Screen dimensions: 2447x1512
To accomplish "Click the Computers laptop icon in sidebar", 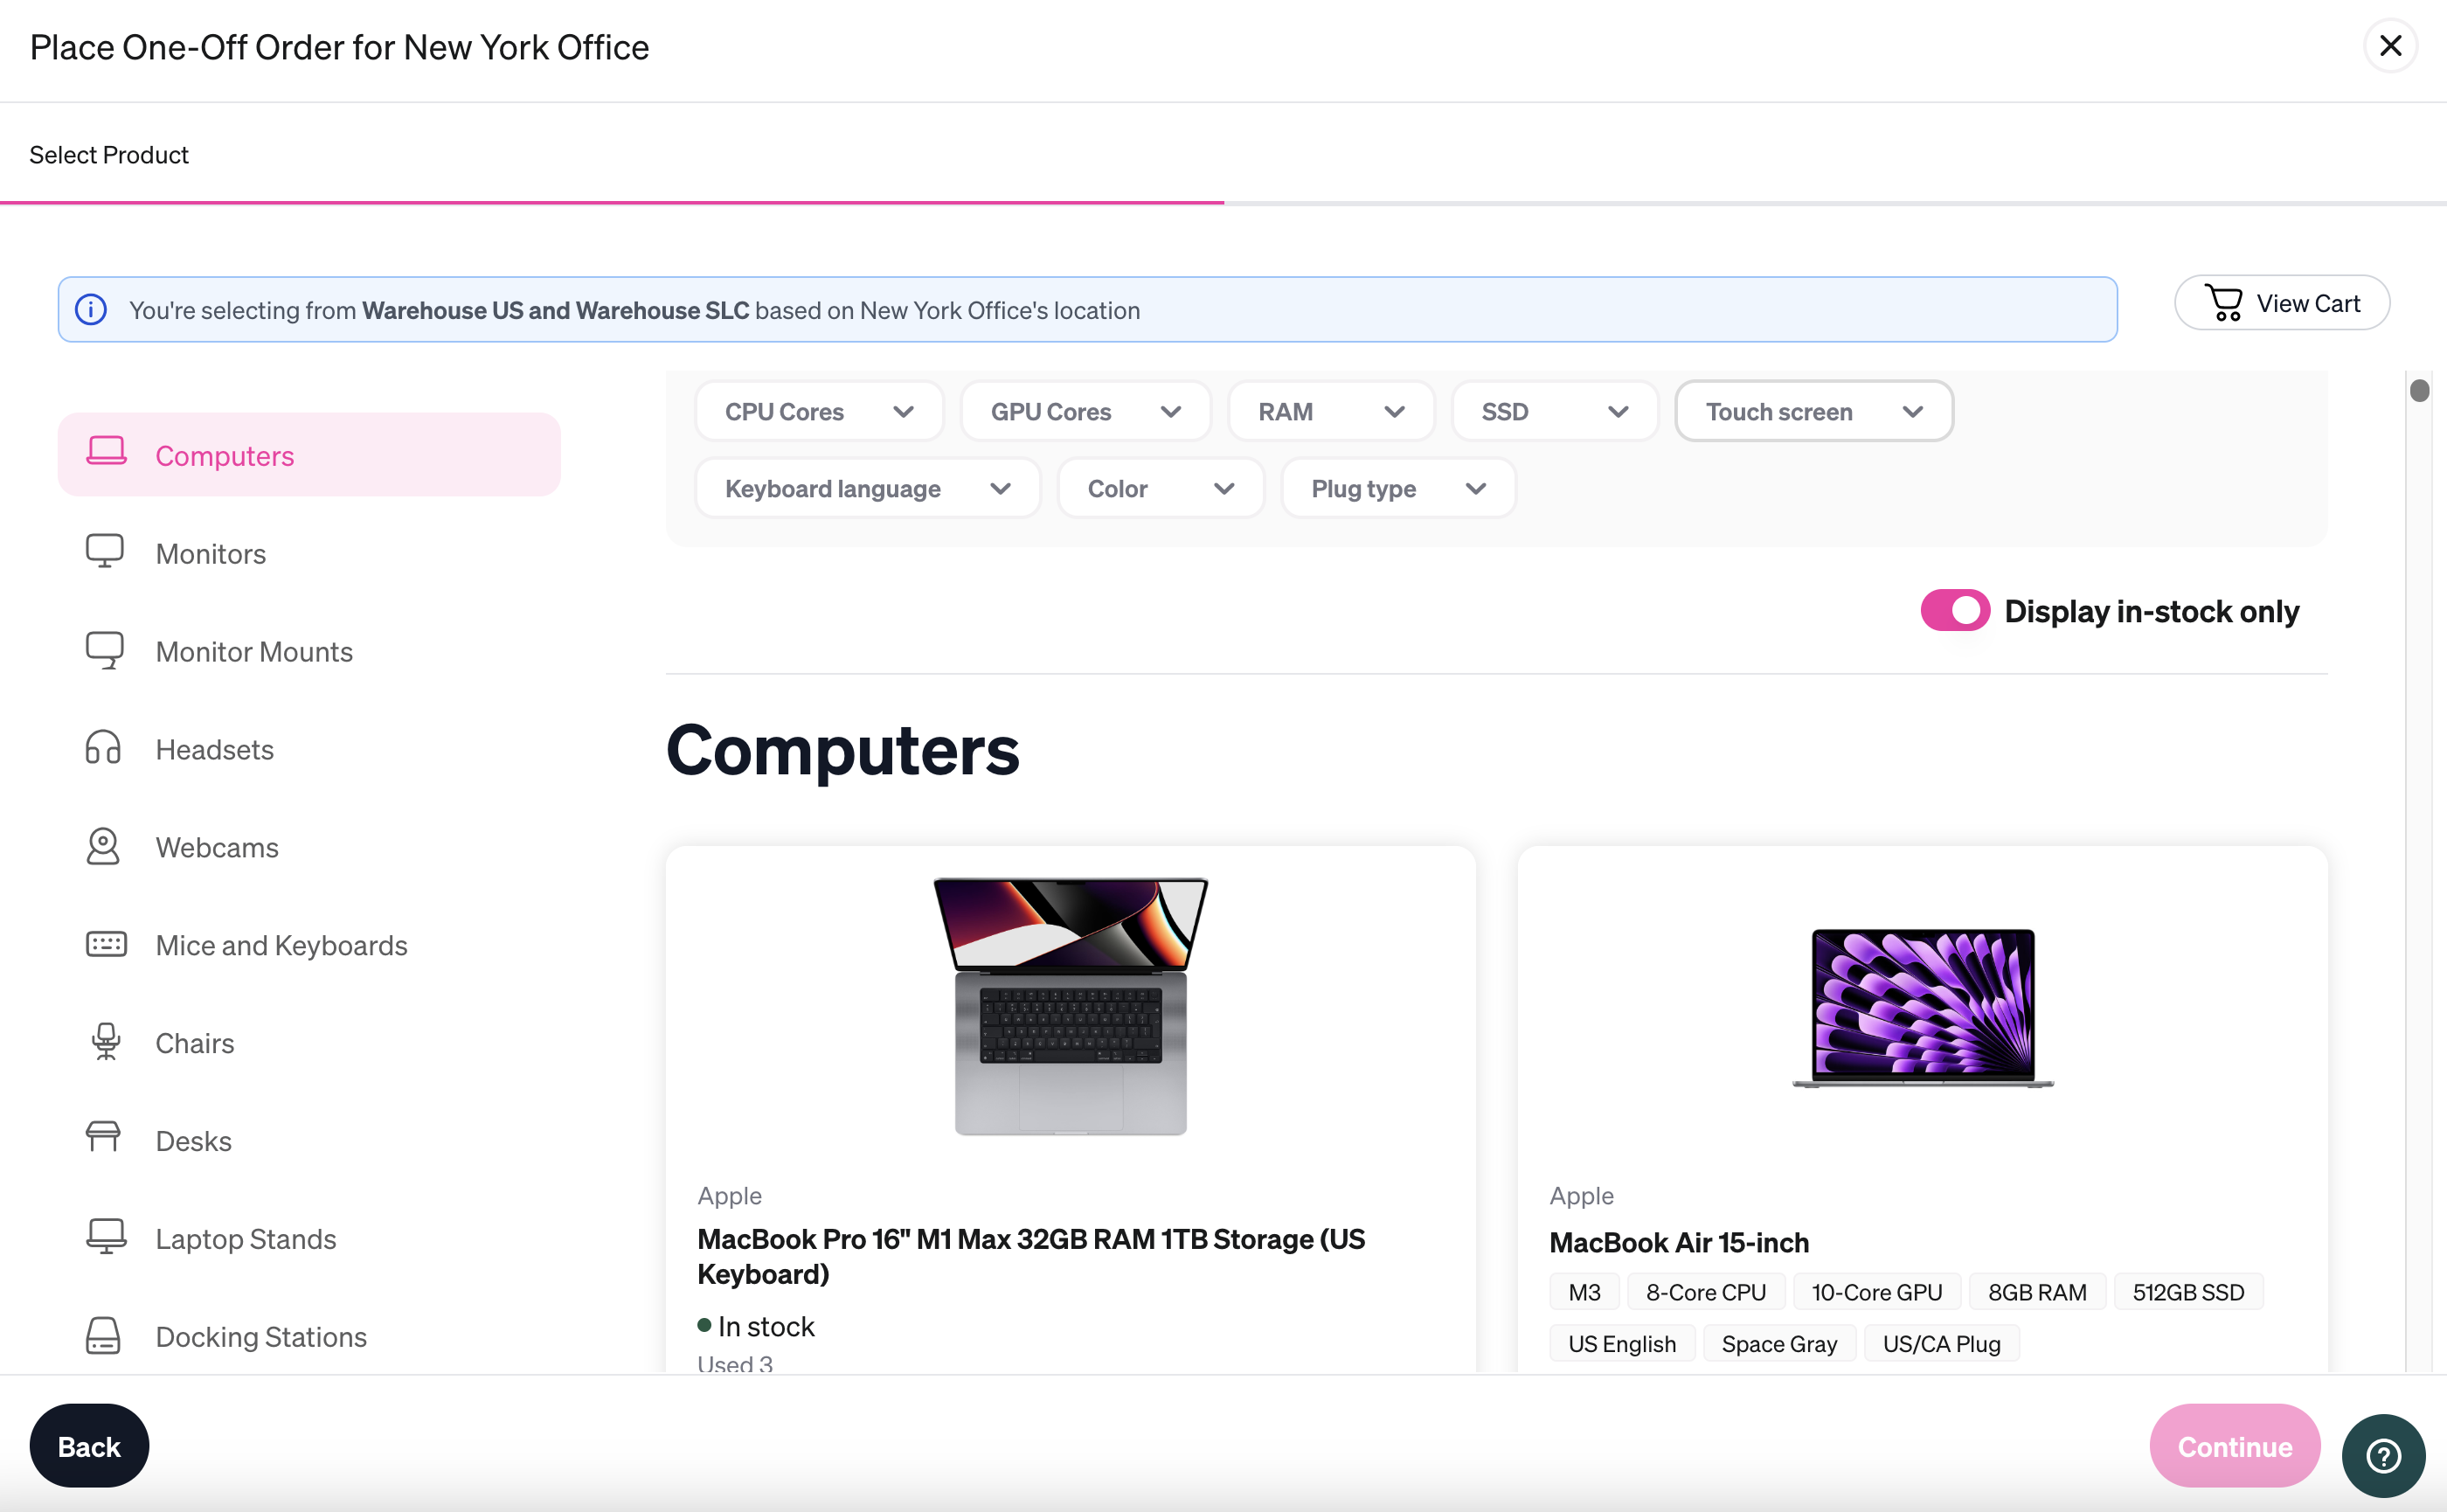I will (x=106, y=452).
